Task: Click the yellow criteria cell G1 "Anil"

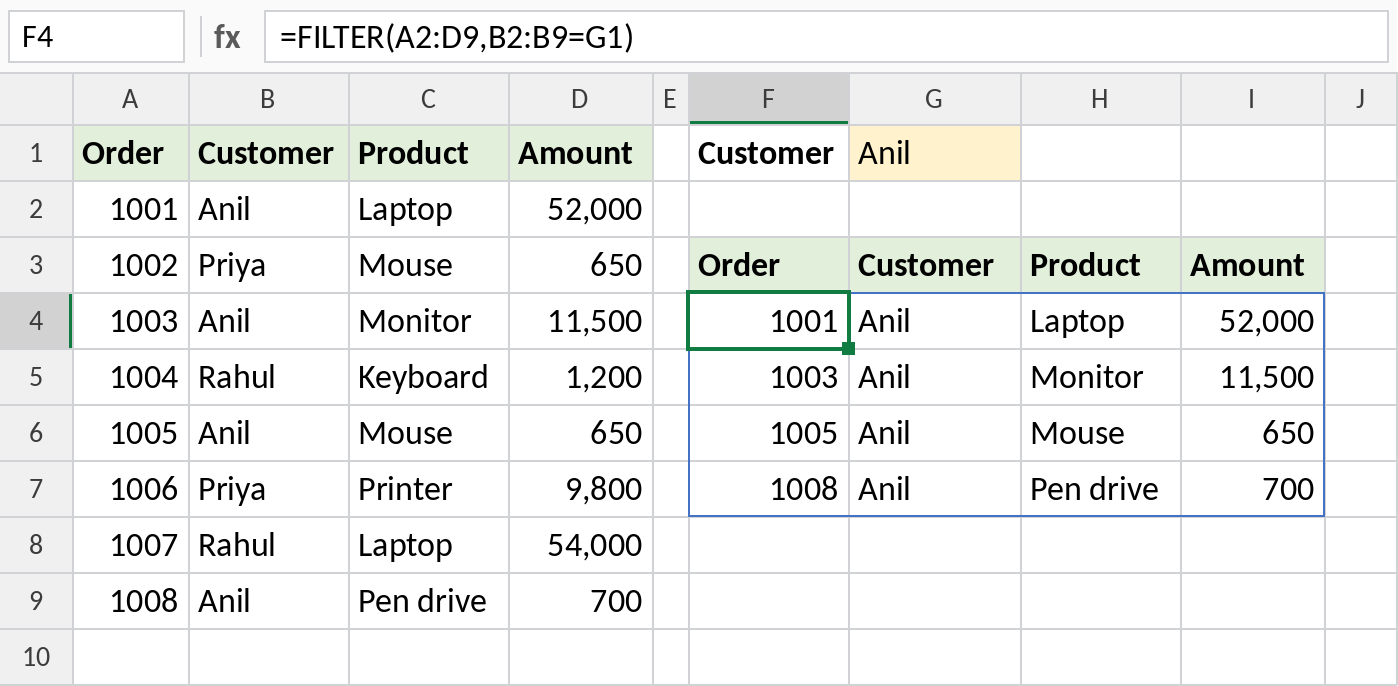Action: [x=935, y=153]
